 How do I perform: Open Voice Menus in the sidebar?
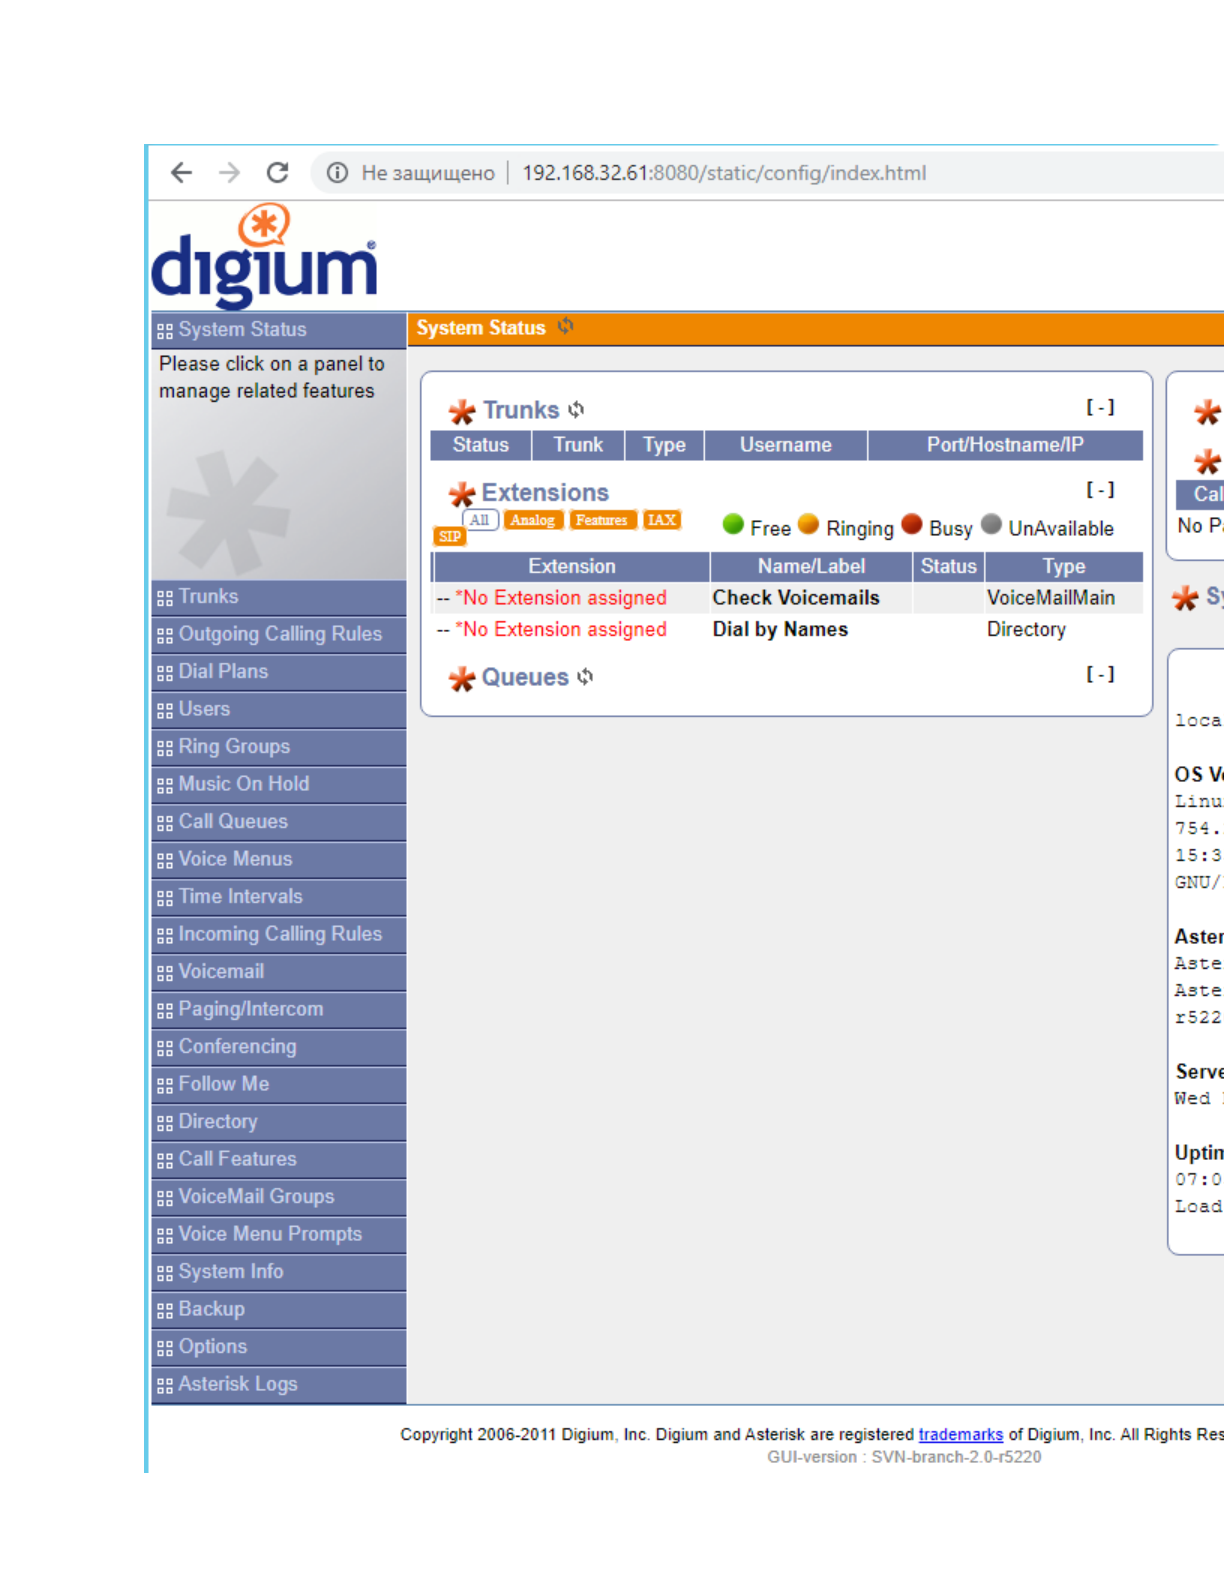pos(279,859)
